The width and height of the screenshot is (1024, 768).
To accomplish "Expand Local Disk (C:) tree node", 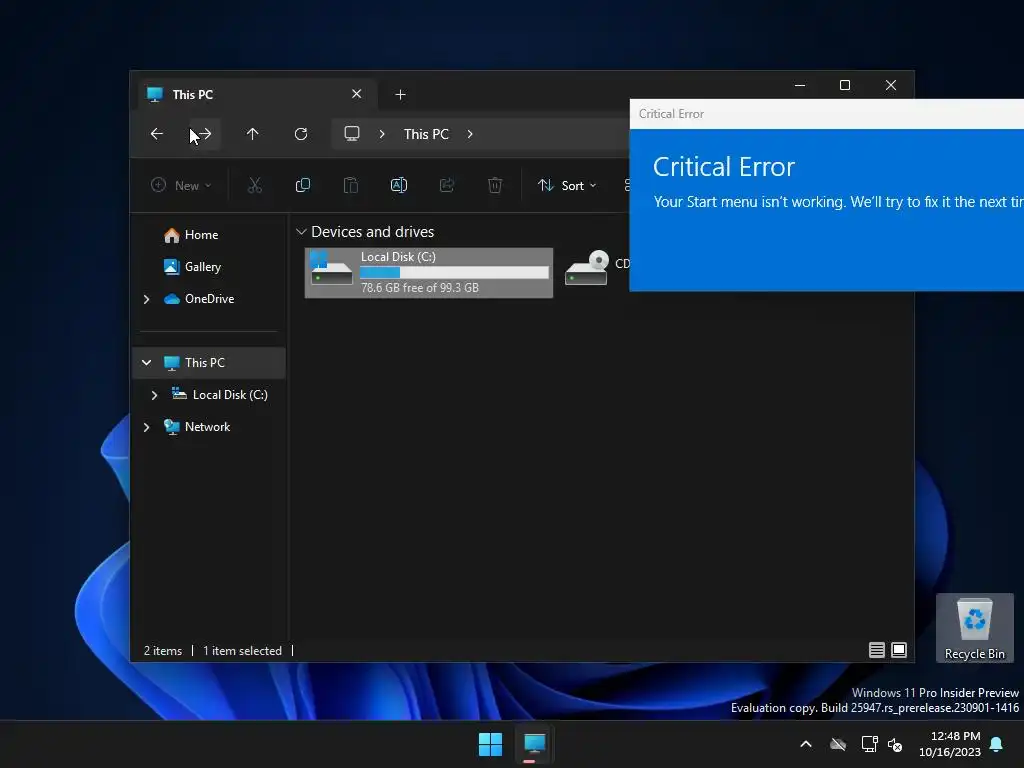I will [155, 395].
